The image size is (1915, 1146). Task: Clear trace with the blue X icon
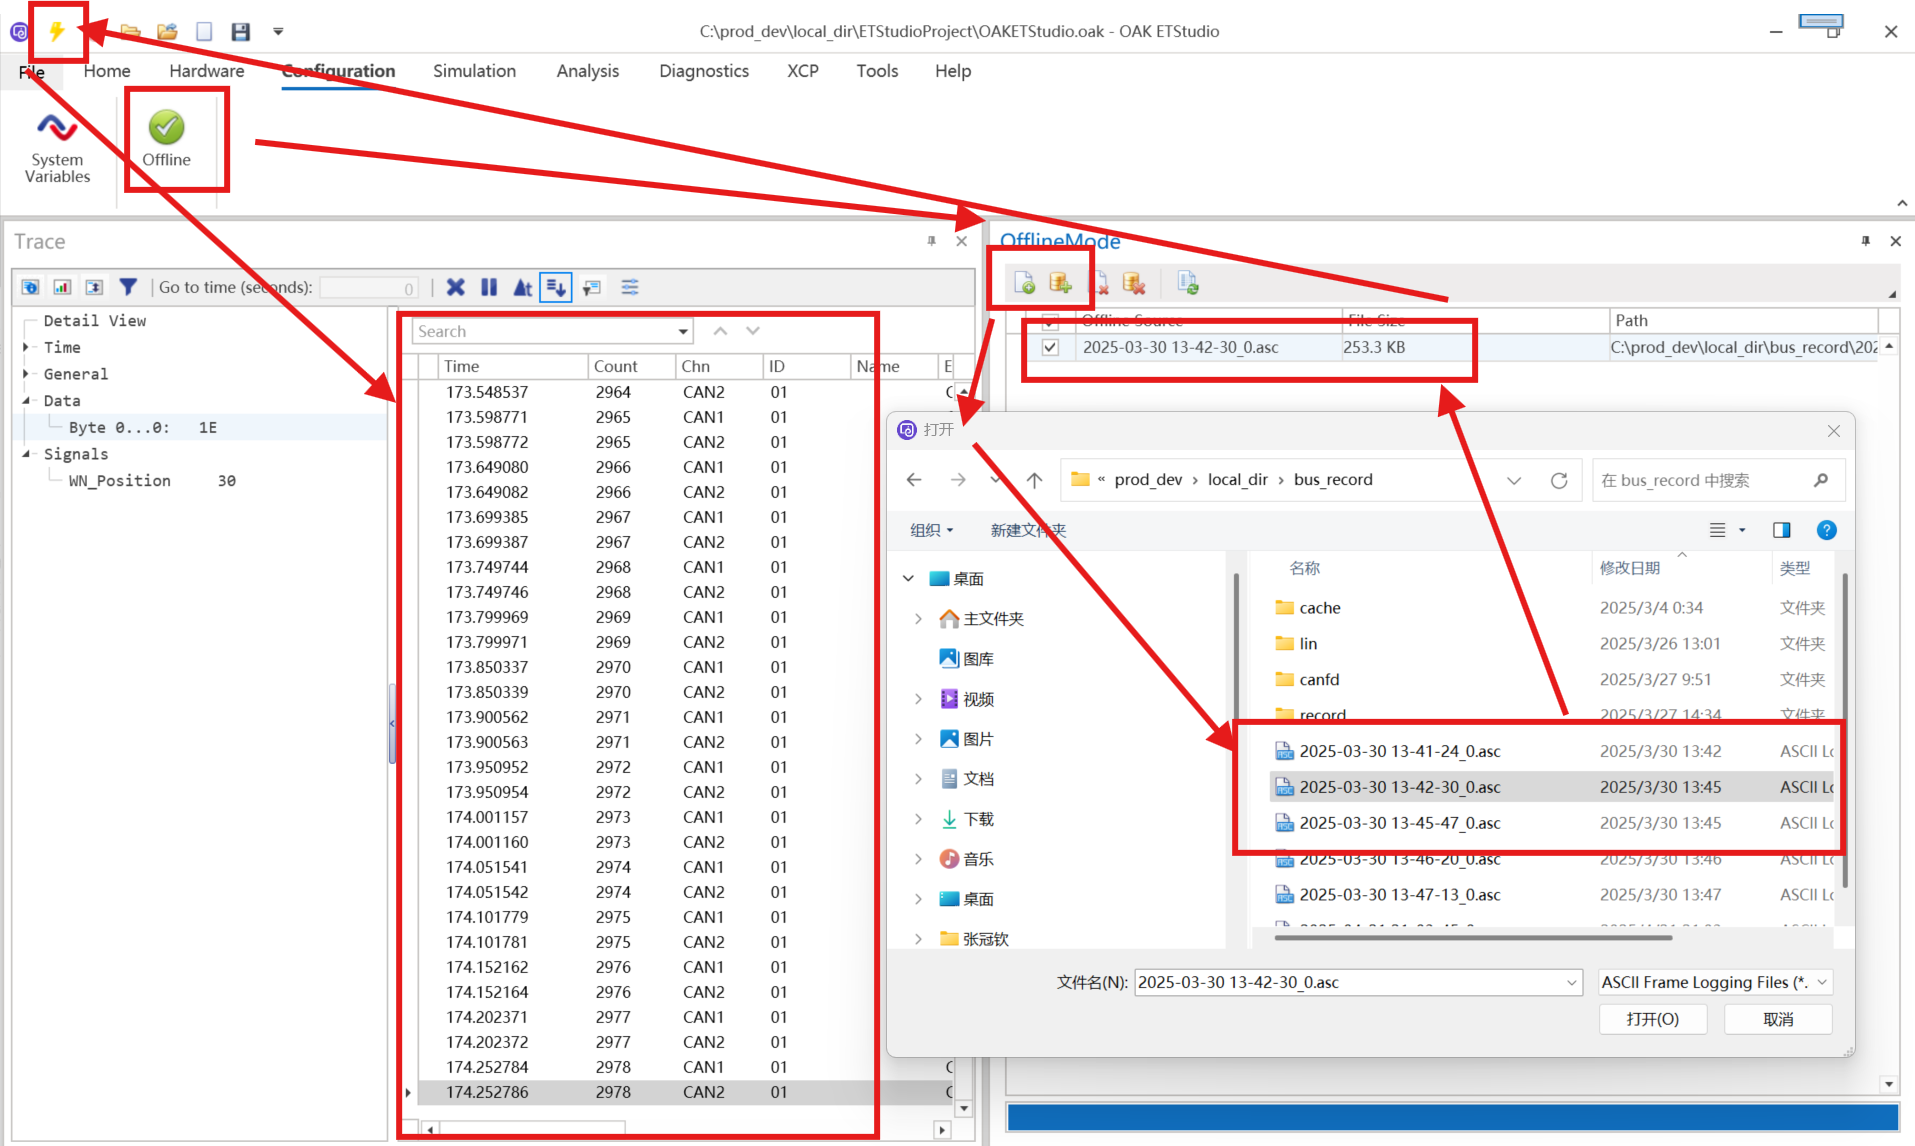click(455, 287)
